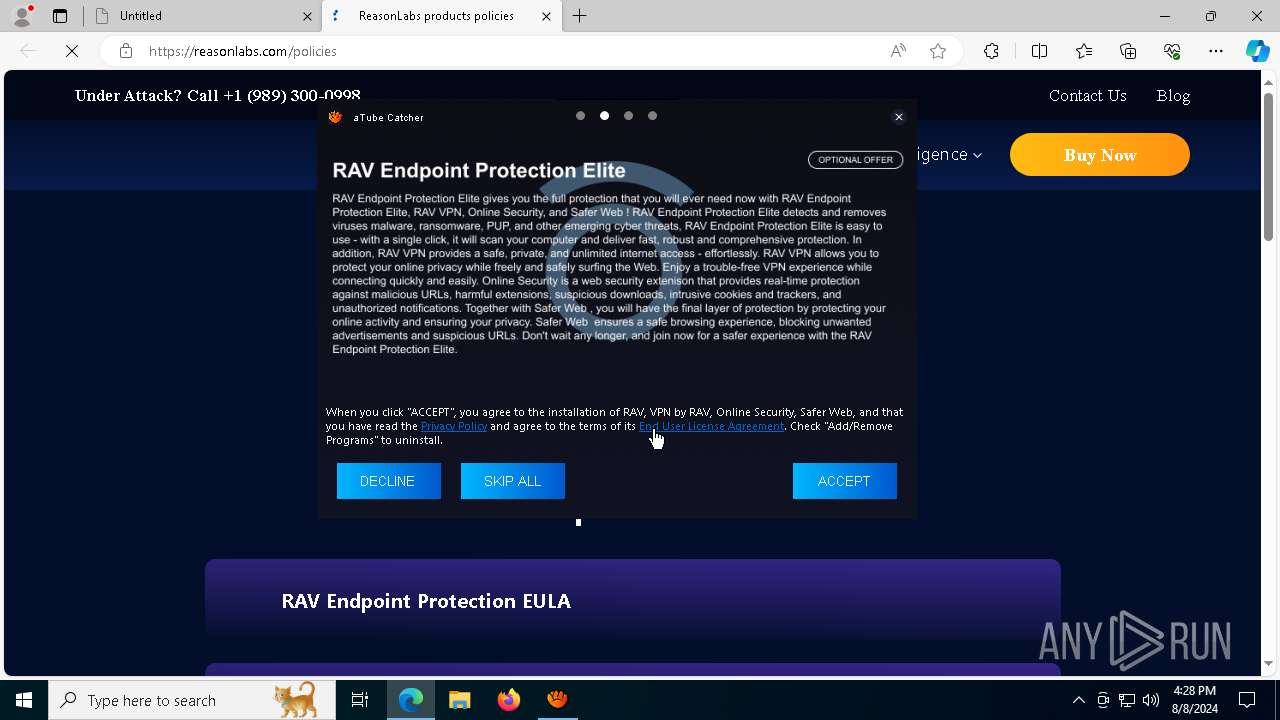The width and height of the screenshot is (1280, 720).
Task: Toggle Split screen view
Action: [1039, 51]
